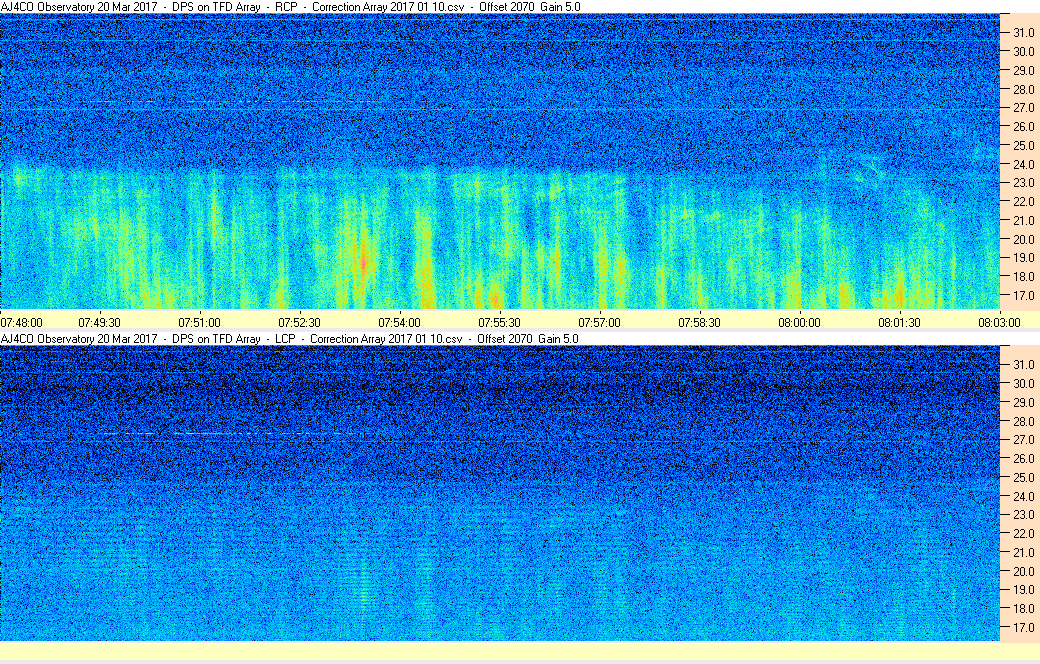
Task: Click the 29.0 frequency label on RCP plot
Action: click(1023, 70)
